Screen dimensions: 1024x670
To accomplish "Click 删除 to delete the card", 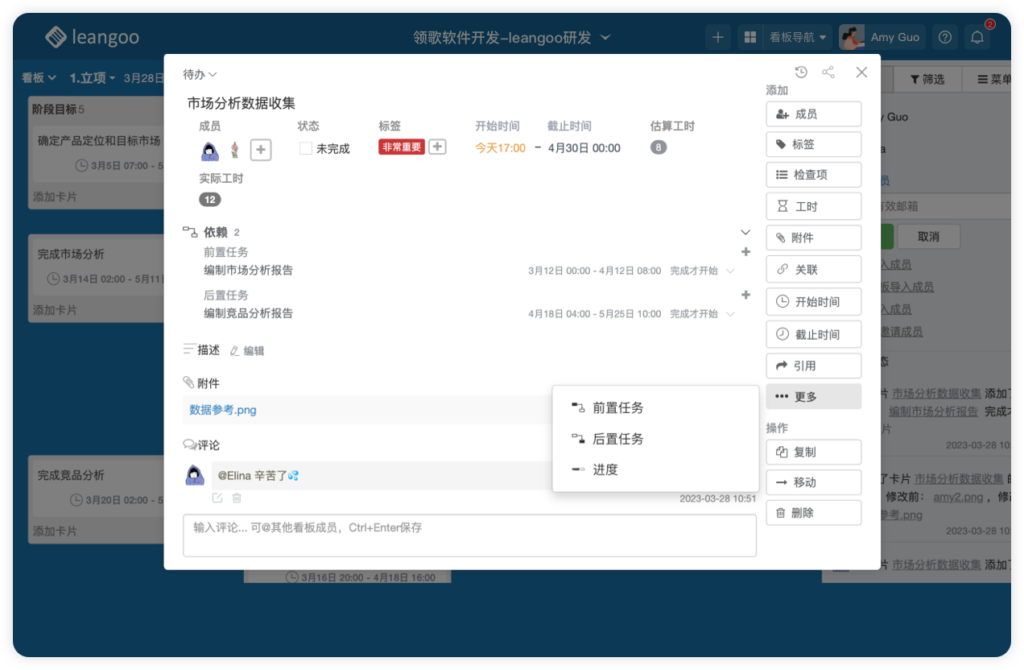I will tap(813, 512).
